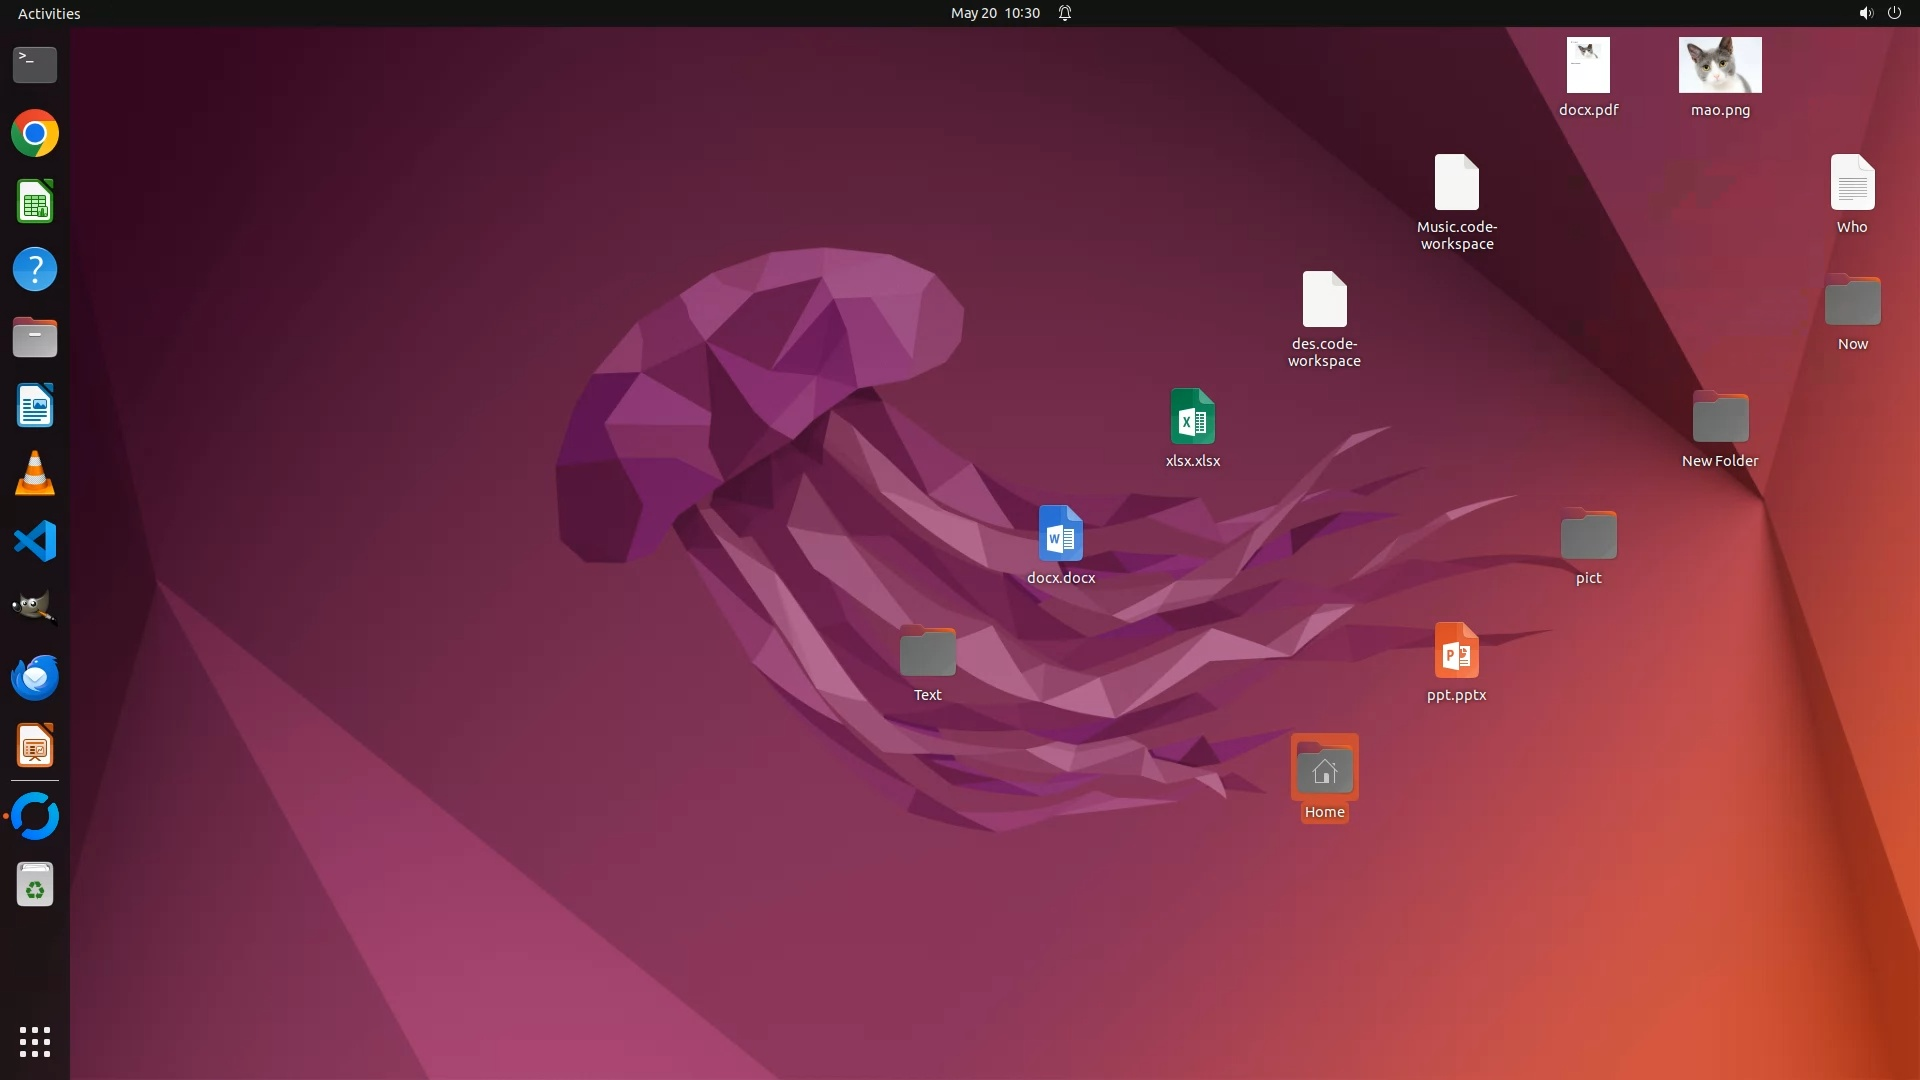Launch GIMP image editor
The width and height of the screenshot is (1920, 1080).
tap(35, 607)
